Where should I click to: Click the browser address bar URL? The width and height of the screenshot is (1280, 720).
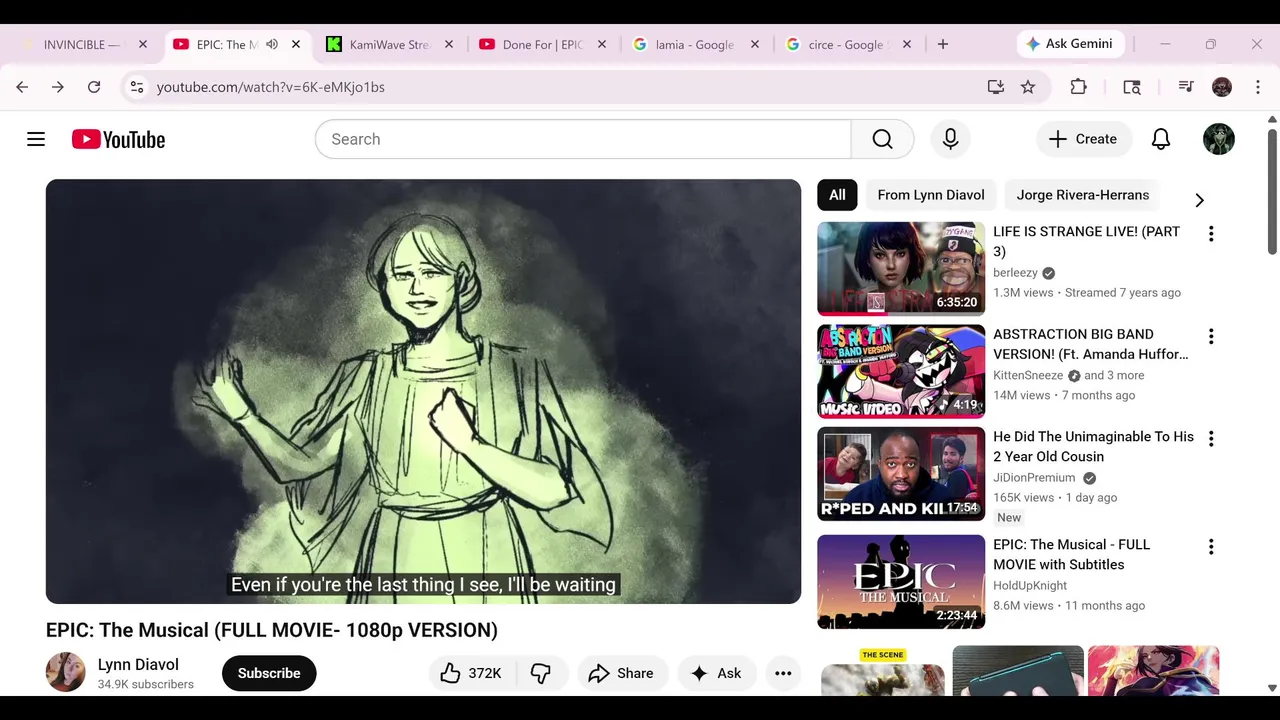click(x=271, y=87)
